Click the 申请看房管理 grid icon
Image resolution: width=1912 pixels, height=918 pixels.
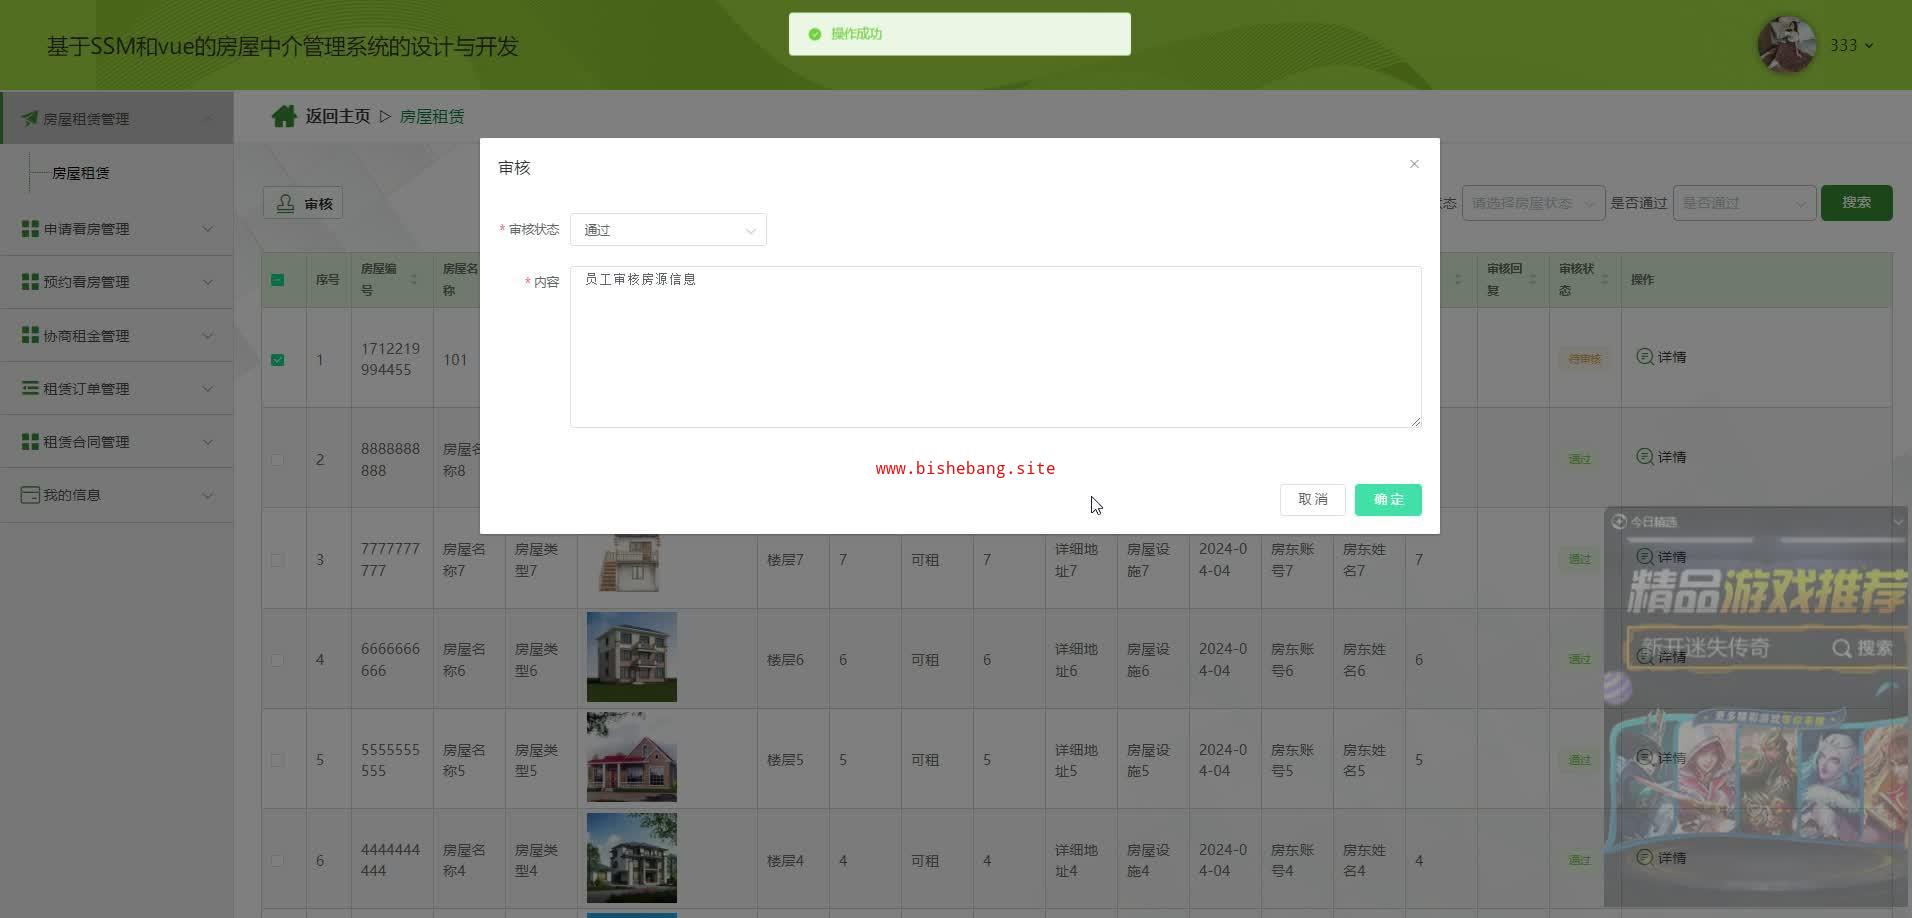click(30, 229)
